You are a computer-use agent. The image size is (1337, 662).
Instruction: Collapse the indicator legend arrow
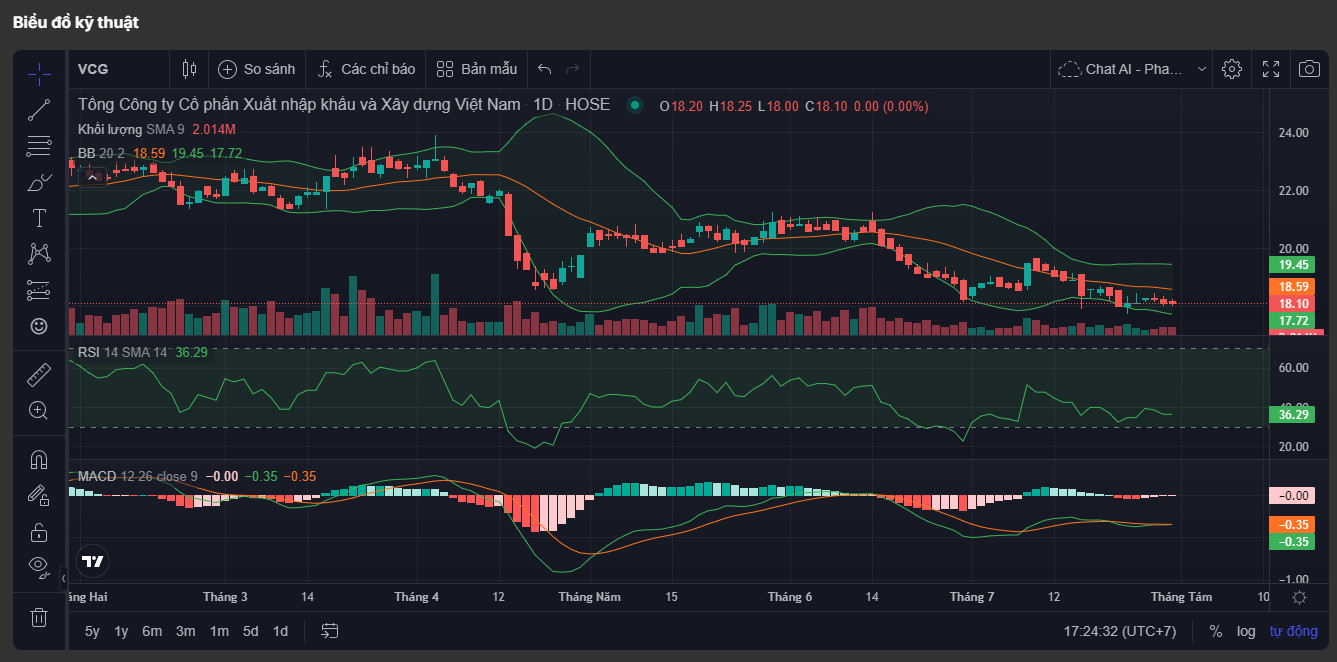[93, 177]
